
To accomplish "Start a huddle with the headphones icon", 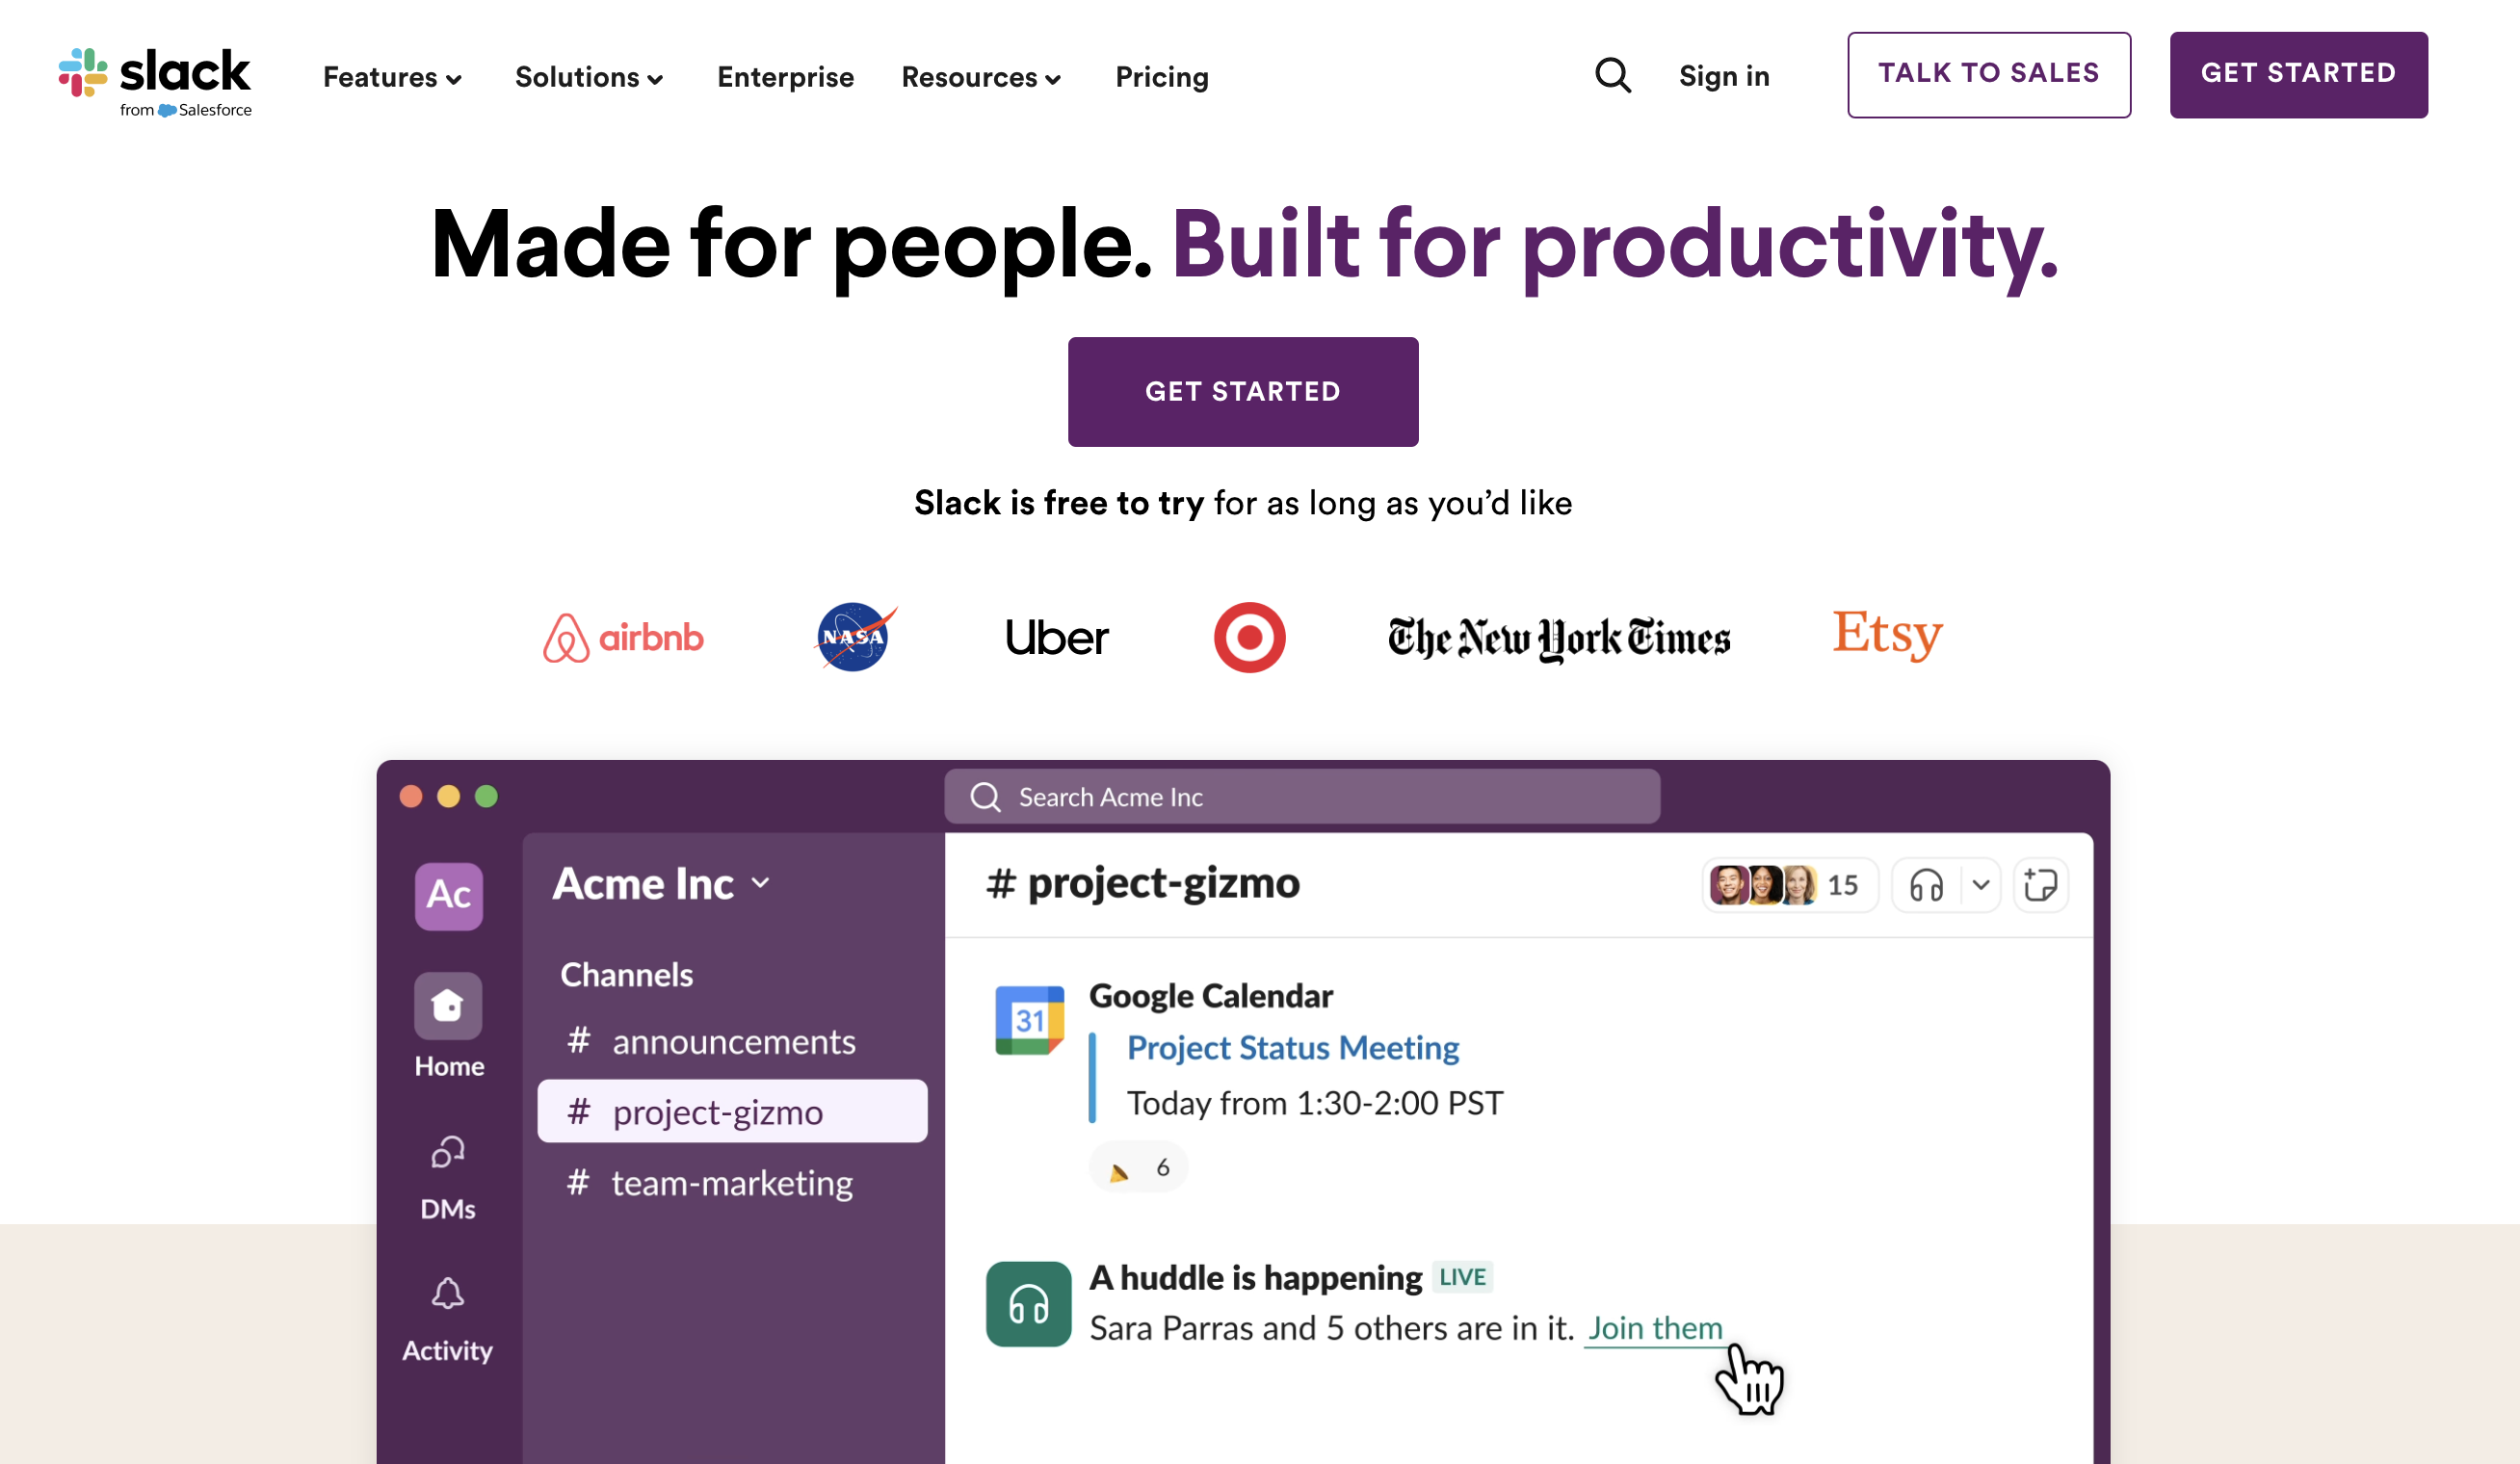I will (x=1926, y=885).
